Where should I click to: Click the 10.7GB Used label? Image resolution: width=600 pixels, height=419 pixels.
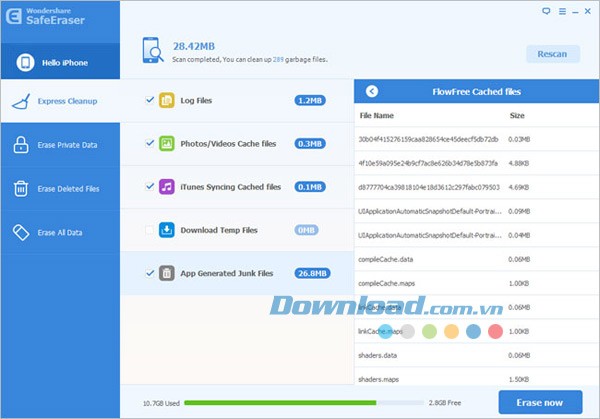[x=161, y=403]
